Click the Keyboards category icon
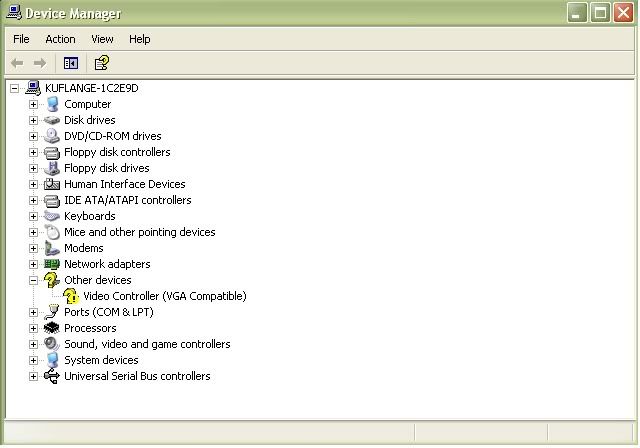 [x=52, y=216]
